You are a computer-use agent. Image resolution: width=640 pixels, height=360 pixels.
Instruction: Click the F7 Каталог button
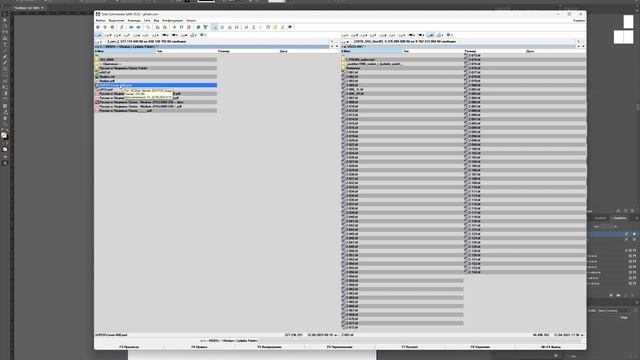click(x=410, y=347)
